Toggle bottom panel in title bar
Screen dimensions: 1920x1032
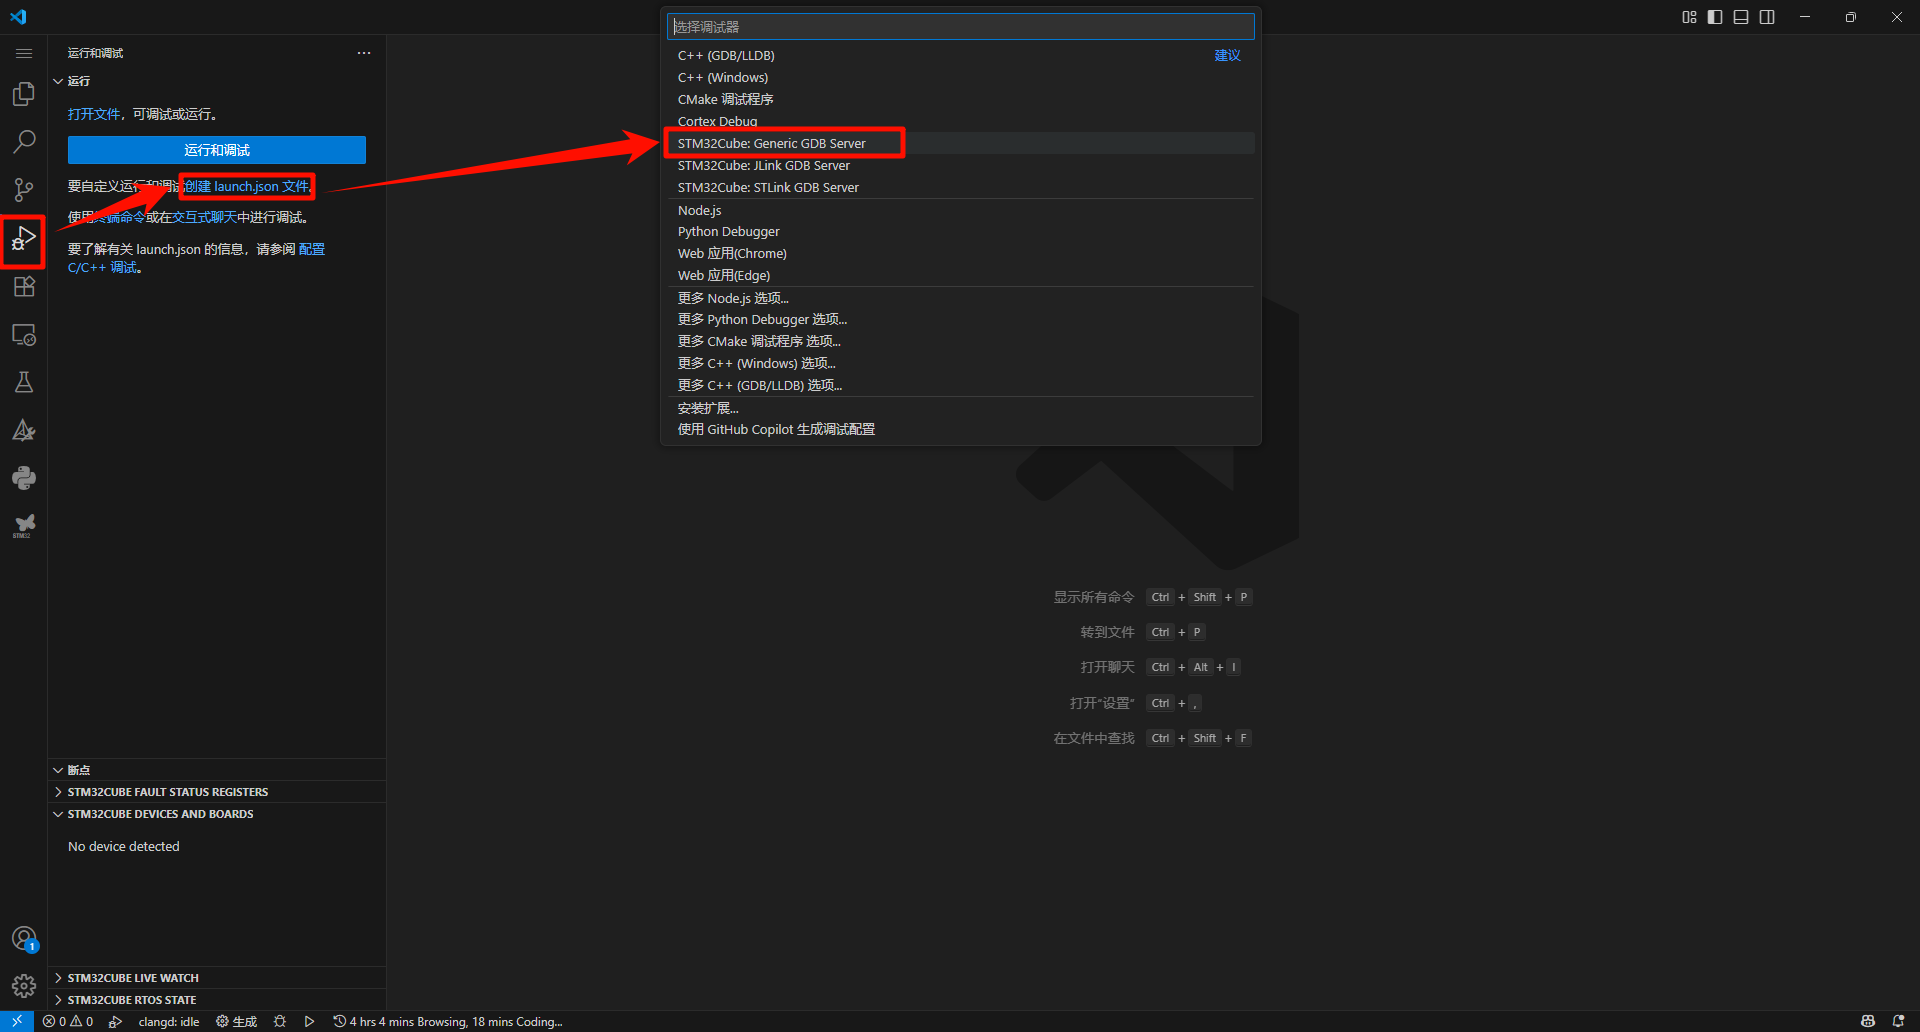1741,17
